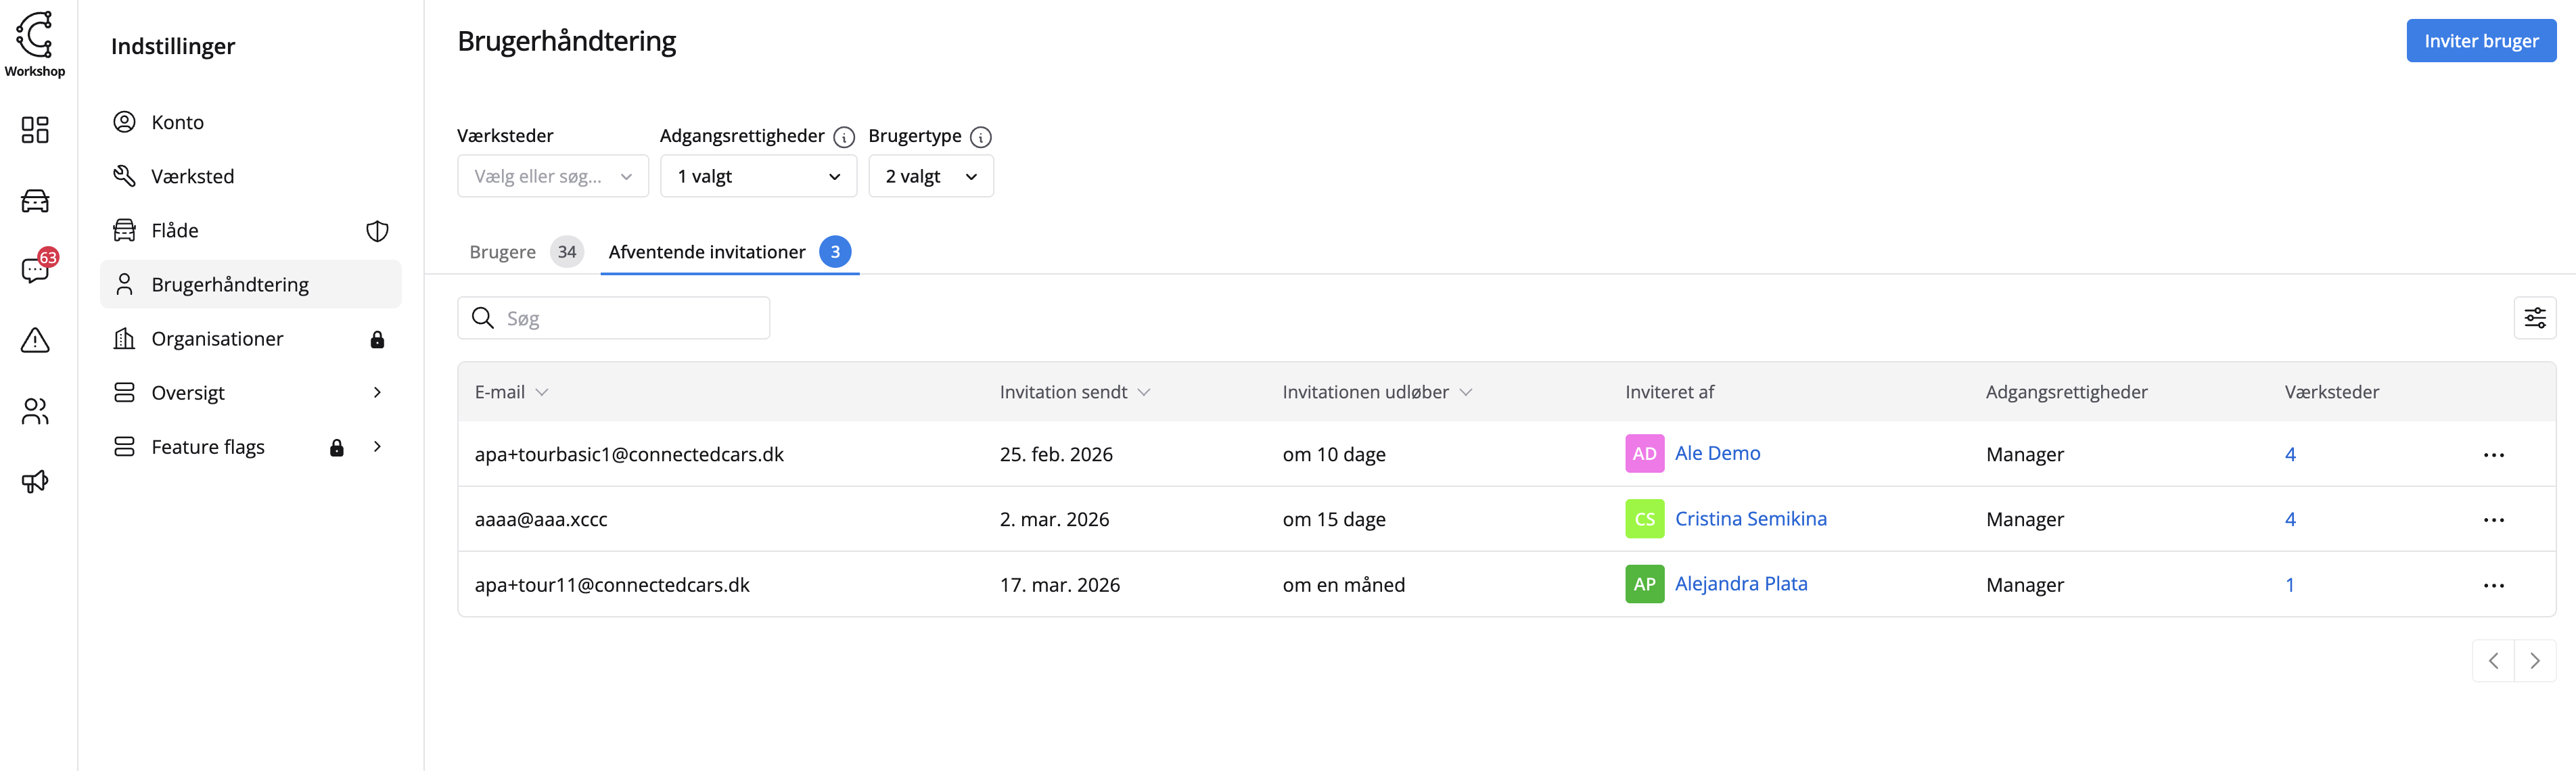The height and width of the screenshot is (771, 2576).
Task: Switch to the Brugere tab
Action: click(x=503, y=252)
